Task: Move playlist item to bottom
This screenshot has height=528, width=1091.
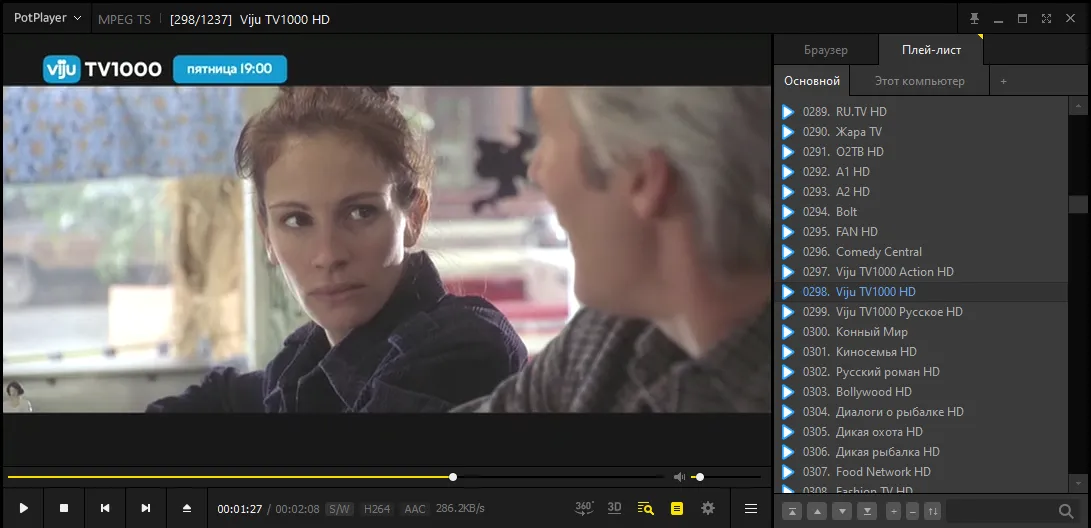Action: [x=867, y=511]
